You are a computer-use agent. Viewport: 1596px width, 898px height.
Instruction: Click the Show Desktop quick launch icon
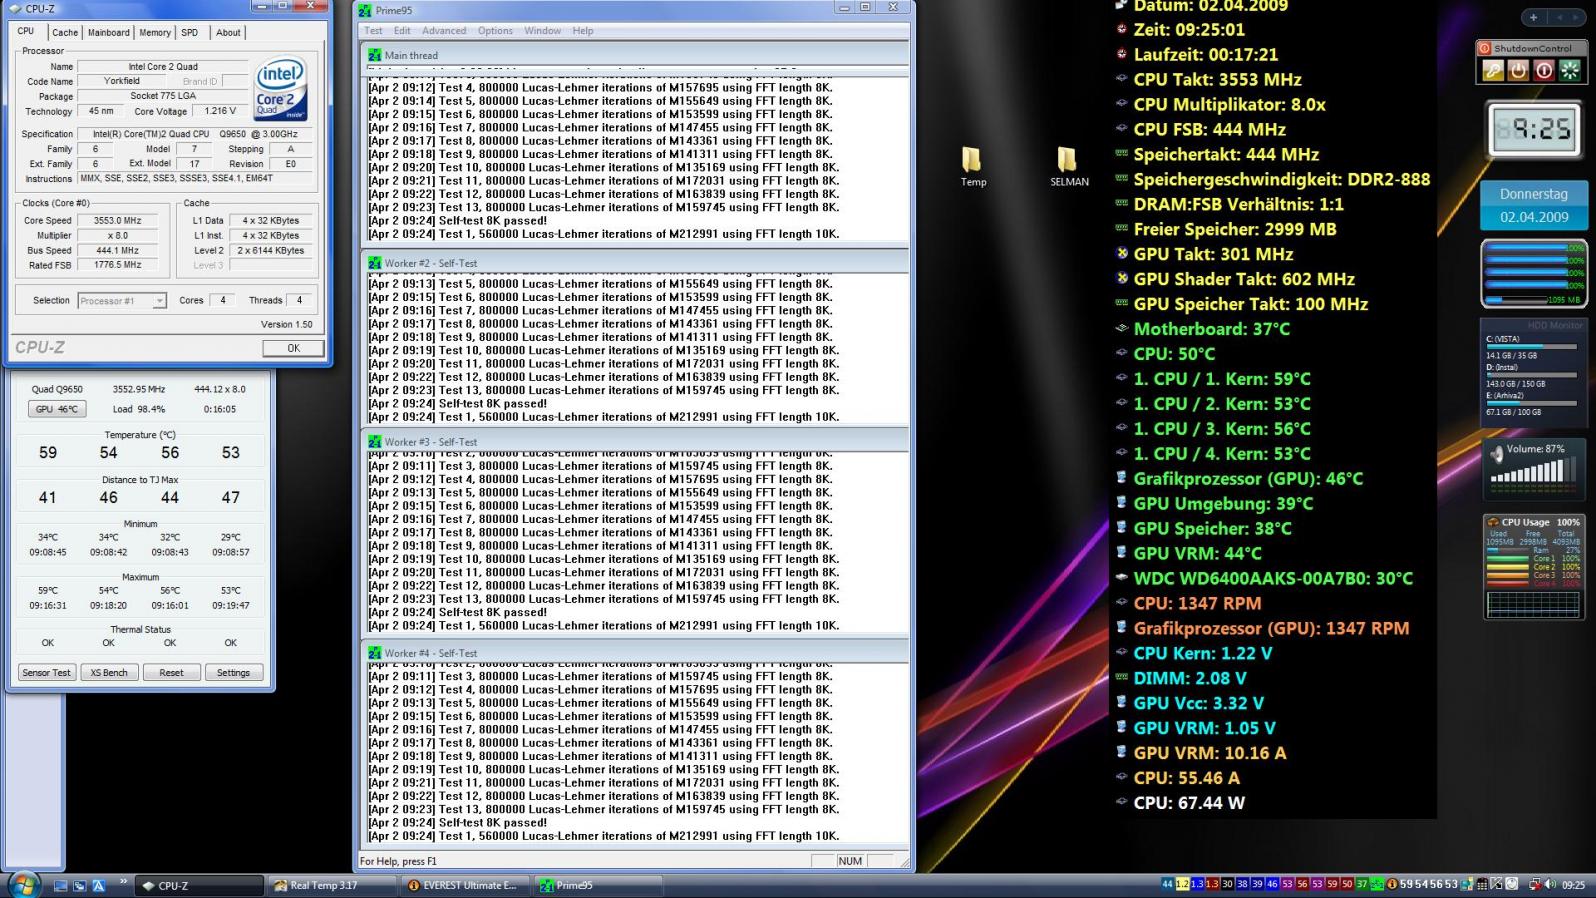(61, 885)
